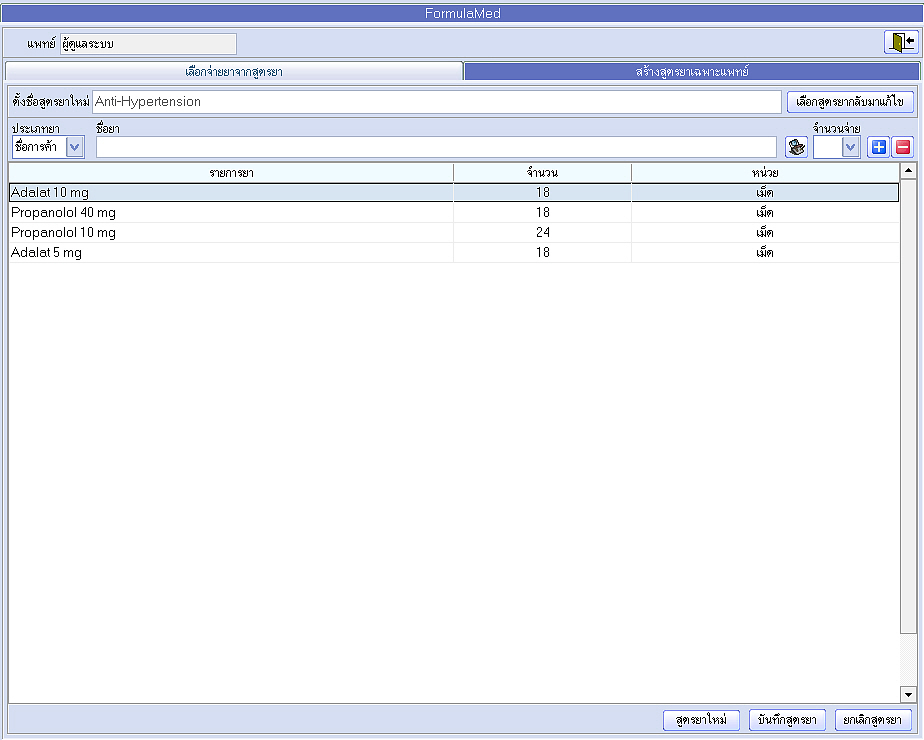The width and height of the screenshot is (924, 740).
Task: Click the ชื่อการค้า drug type combo box
Action: point(48,147)
